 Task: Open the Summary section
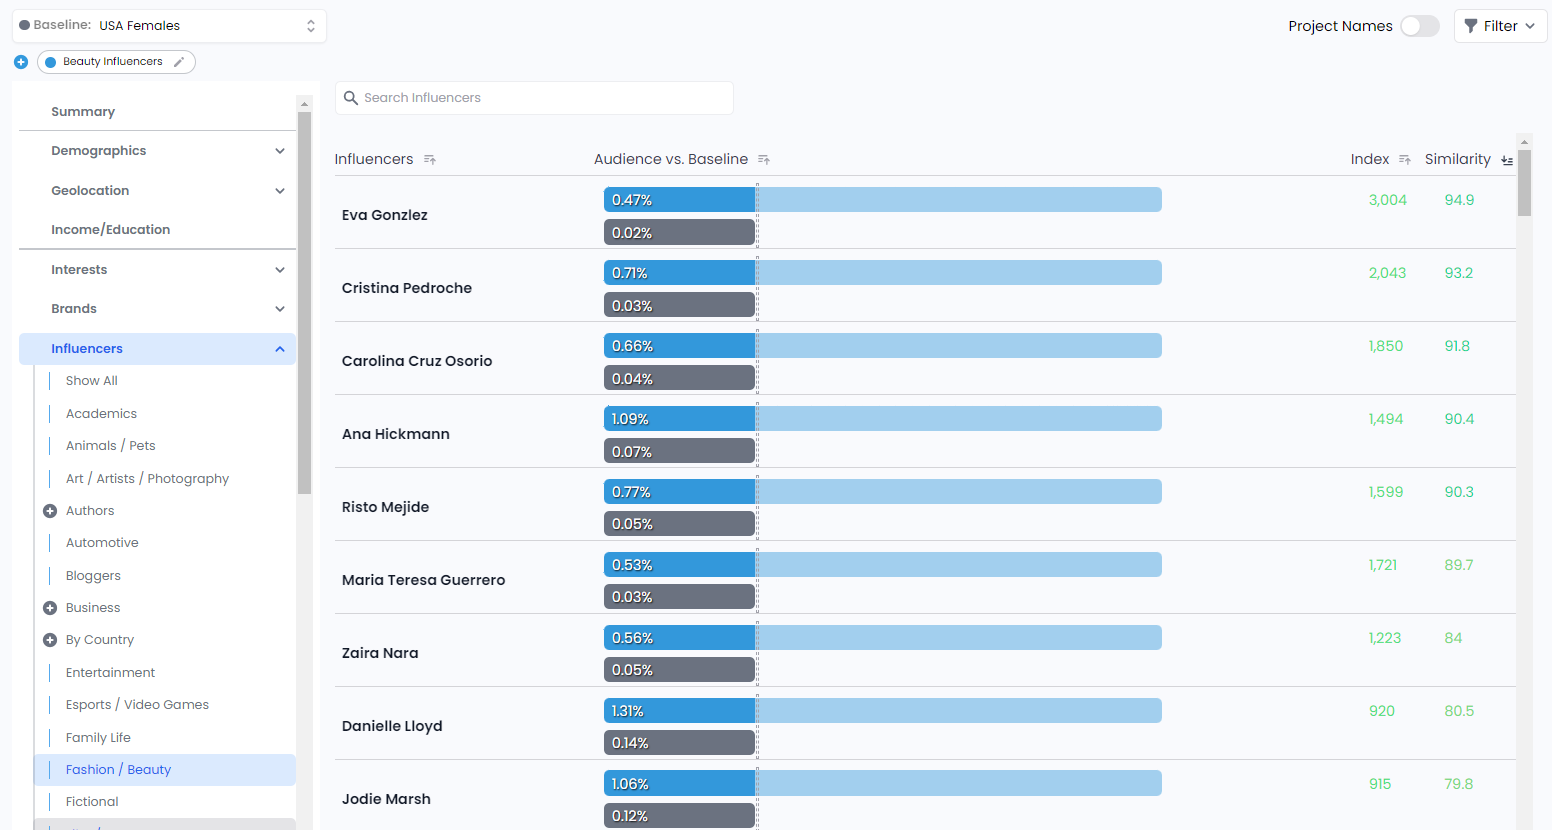83,112
